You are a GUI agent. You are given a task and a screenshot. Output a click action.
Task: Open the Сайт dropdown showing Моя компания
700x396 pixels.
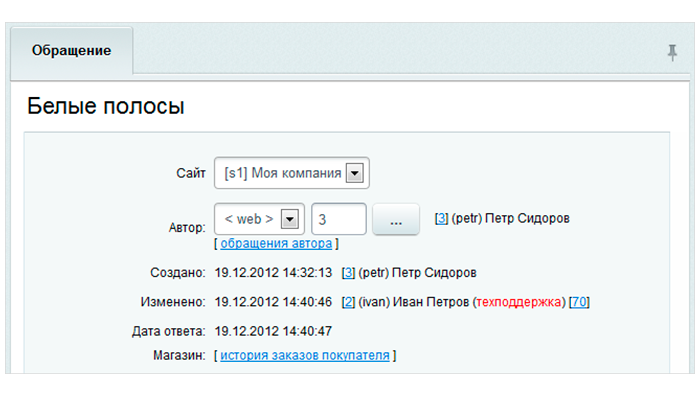pyautogui.click(x=292, y=173)
